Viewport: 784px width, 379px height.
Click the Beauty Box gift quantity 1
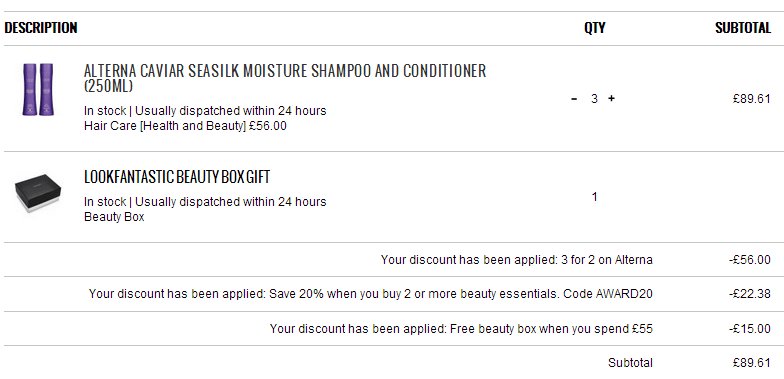594,197
